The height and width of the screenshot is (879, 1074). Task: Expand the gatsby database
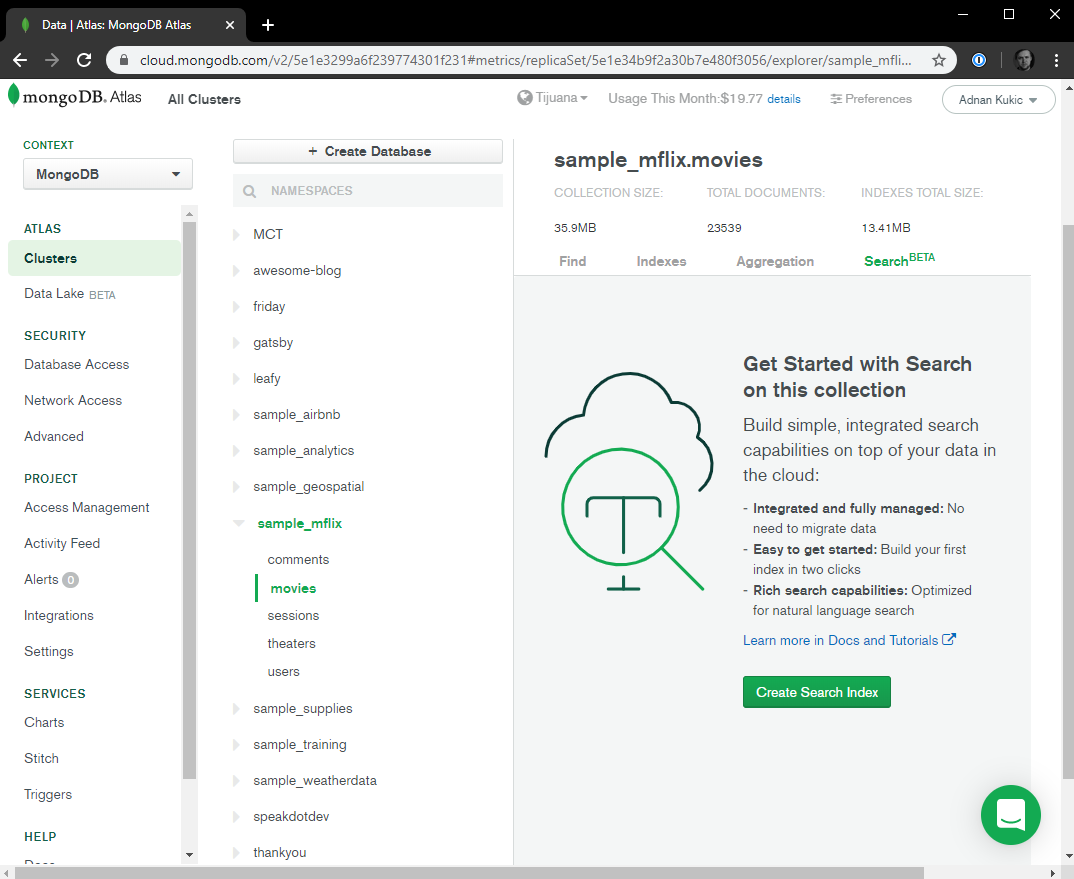click(236, 343)
